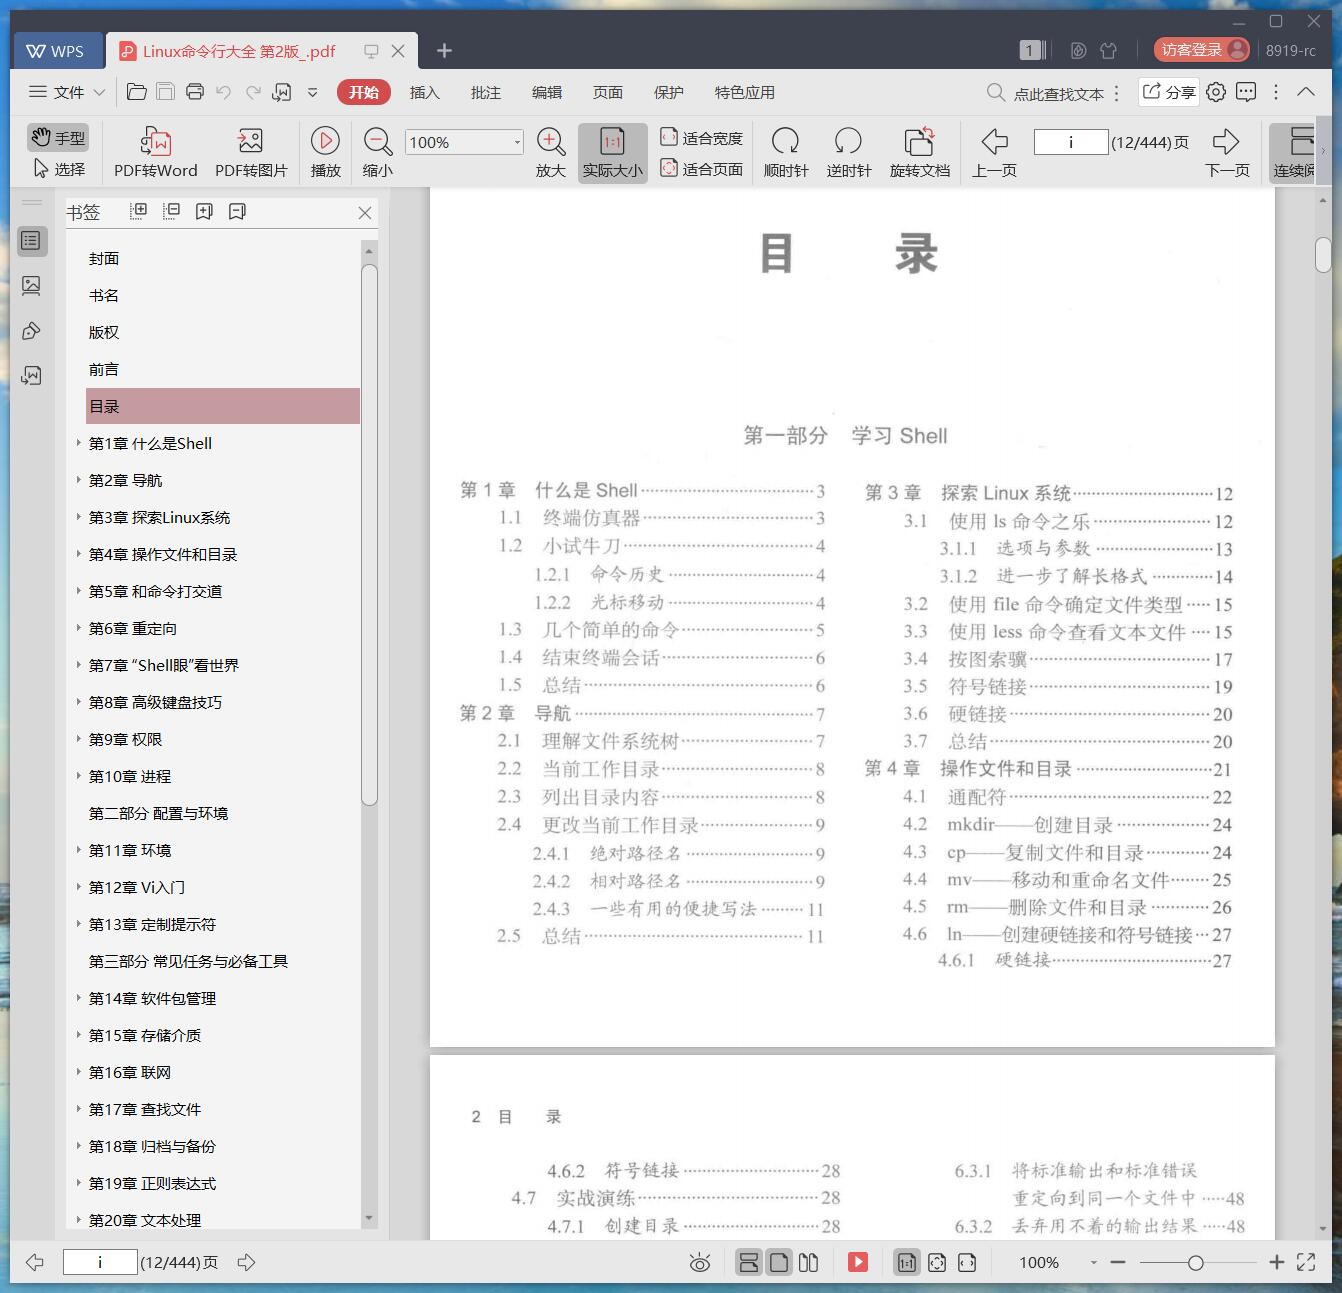Enter fullscreen with status bar icon

point(1306,1262)
